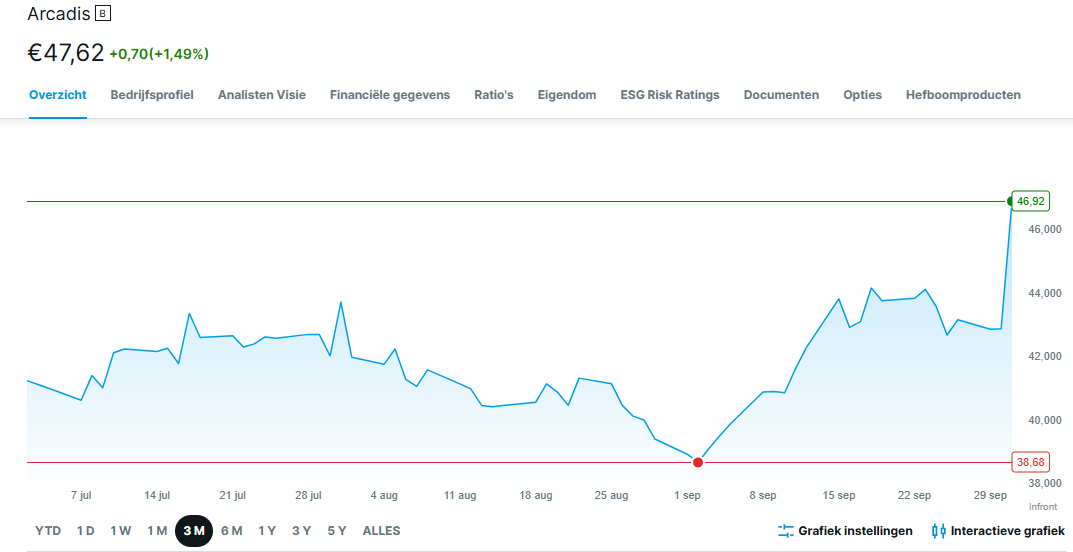
Task: Click the B badge icon beside Arcadis
Action: tap(103, 14)
